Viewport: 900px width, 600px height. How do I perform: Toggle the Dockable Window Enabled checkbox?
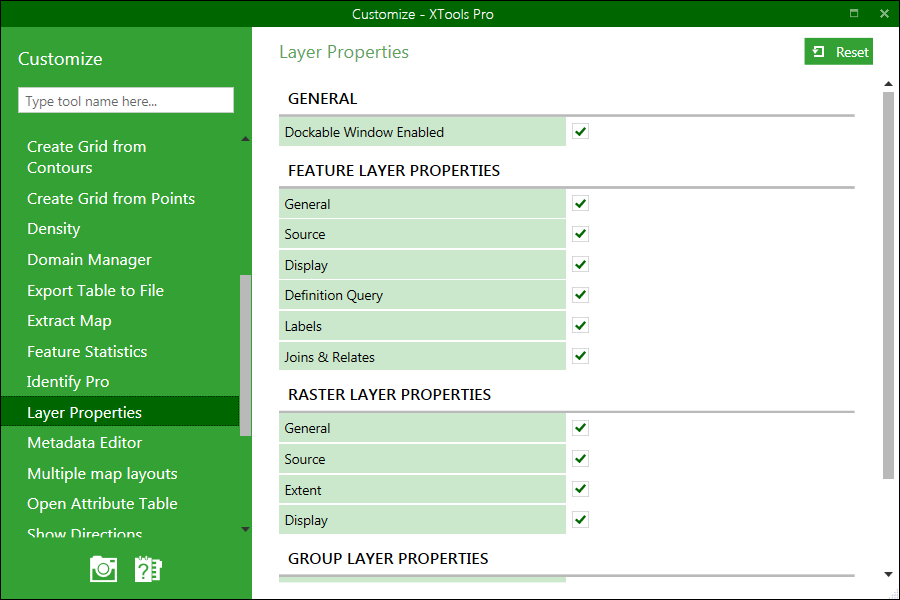[x=580, y=131]
